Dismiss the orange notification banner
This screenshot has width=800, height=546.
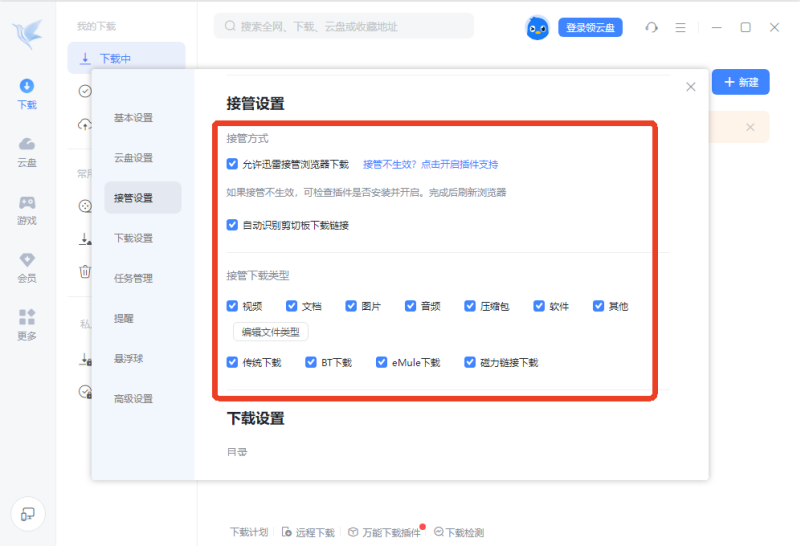[750, 127]
